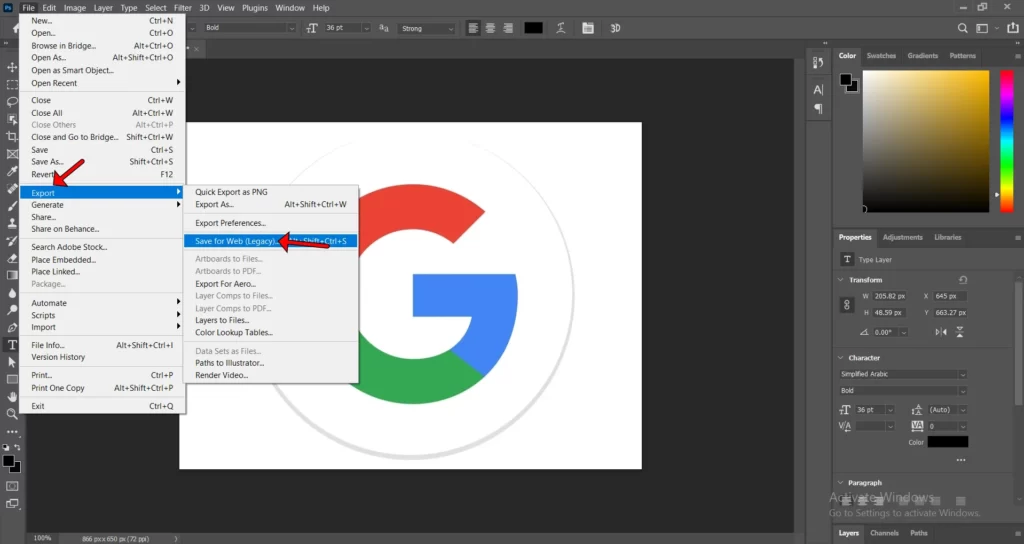Open the rotation angle dropdown
Viewport: 1024px width, 544px height.
[904, 332]
